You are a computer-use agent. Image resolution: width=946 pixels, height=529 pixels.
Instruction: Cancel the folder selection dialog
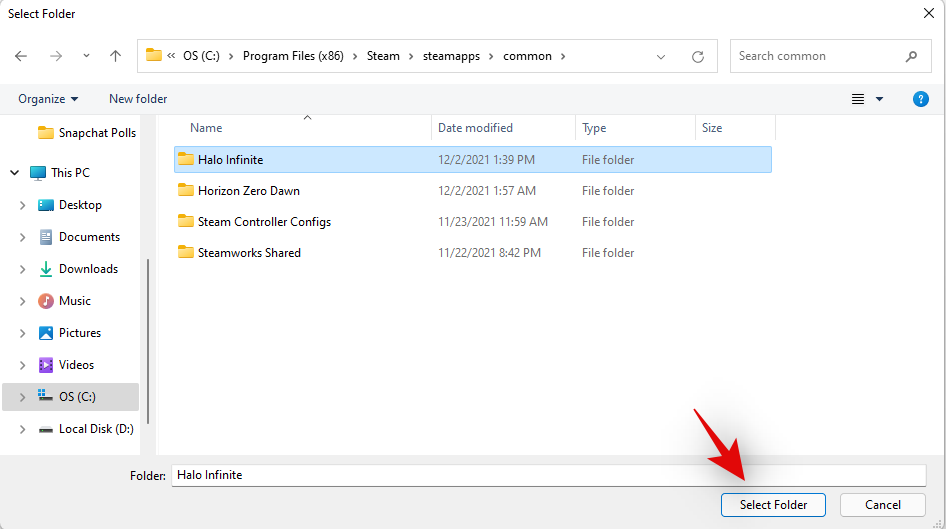point(883,505)
